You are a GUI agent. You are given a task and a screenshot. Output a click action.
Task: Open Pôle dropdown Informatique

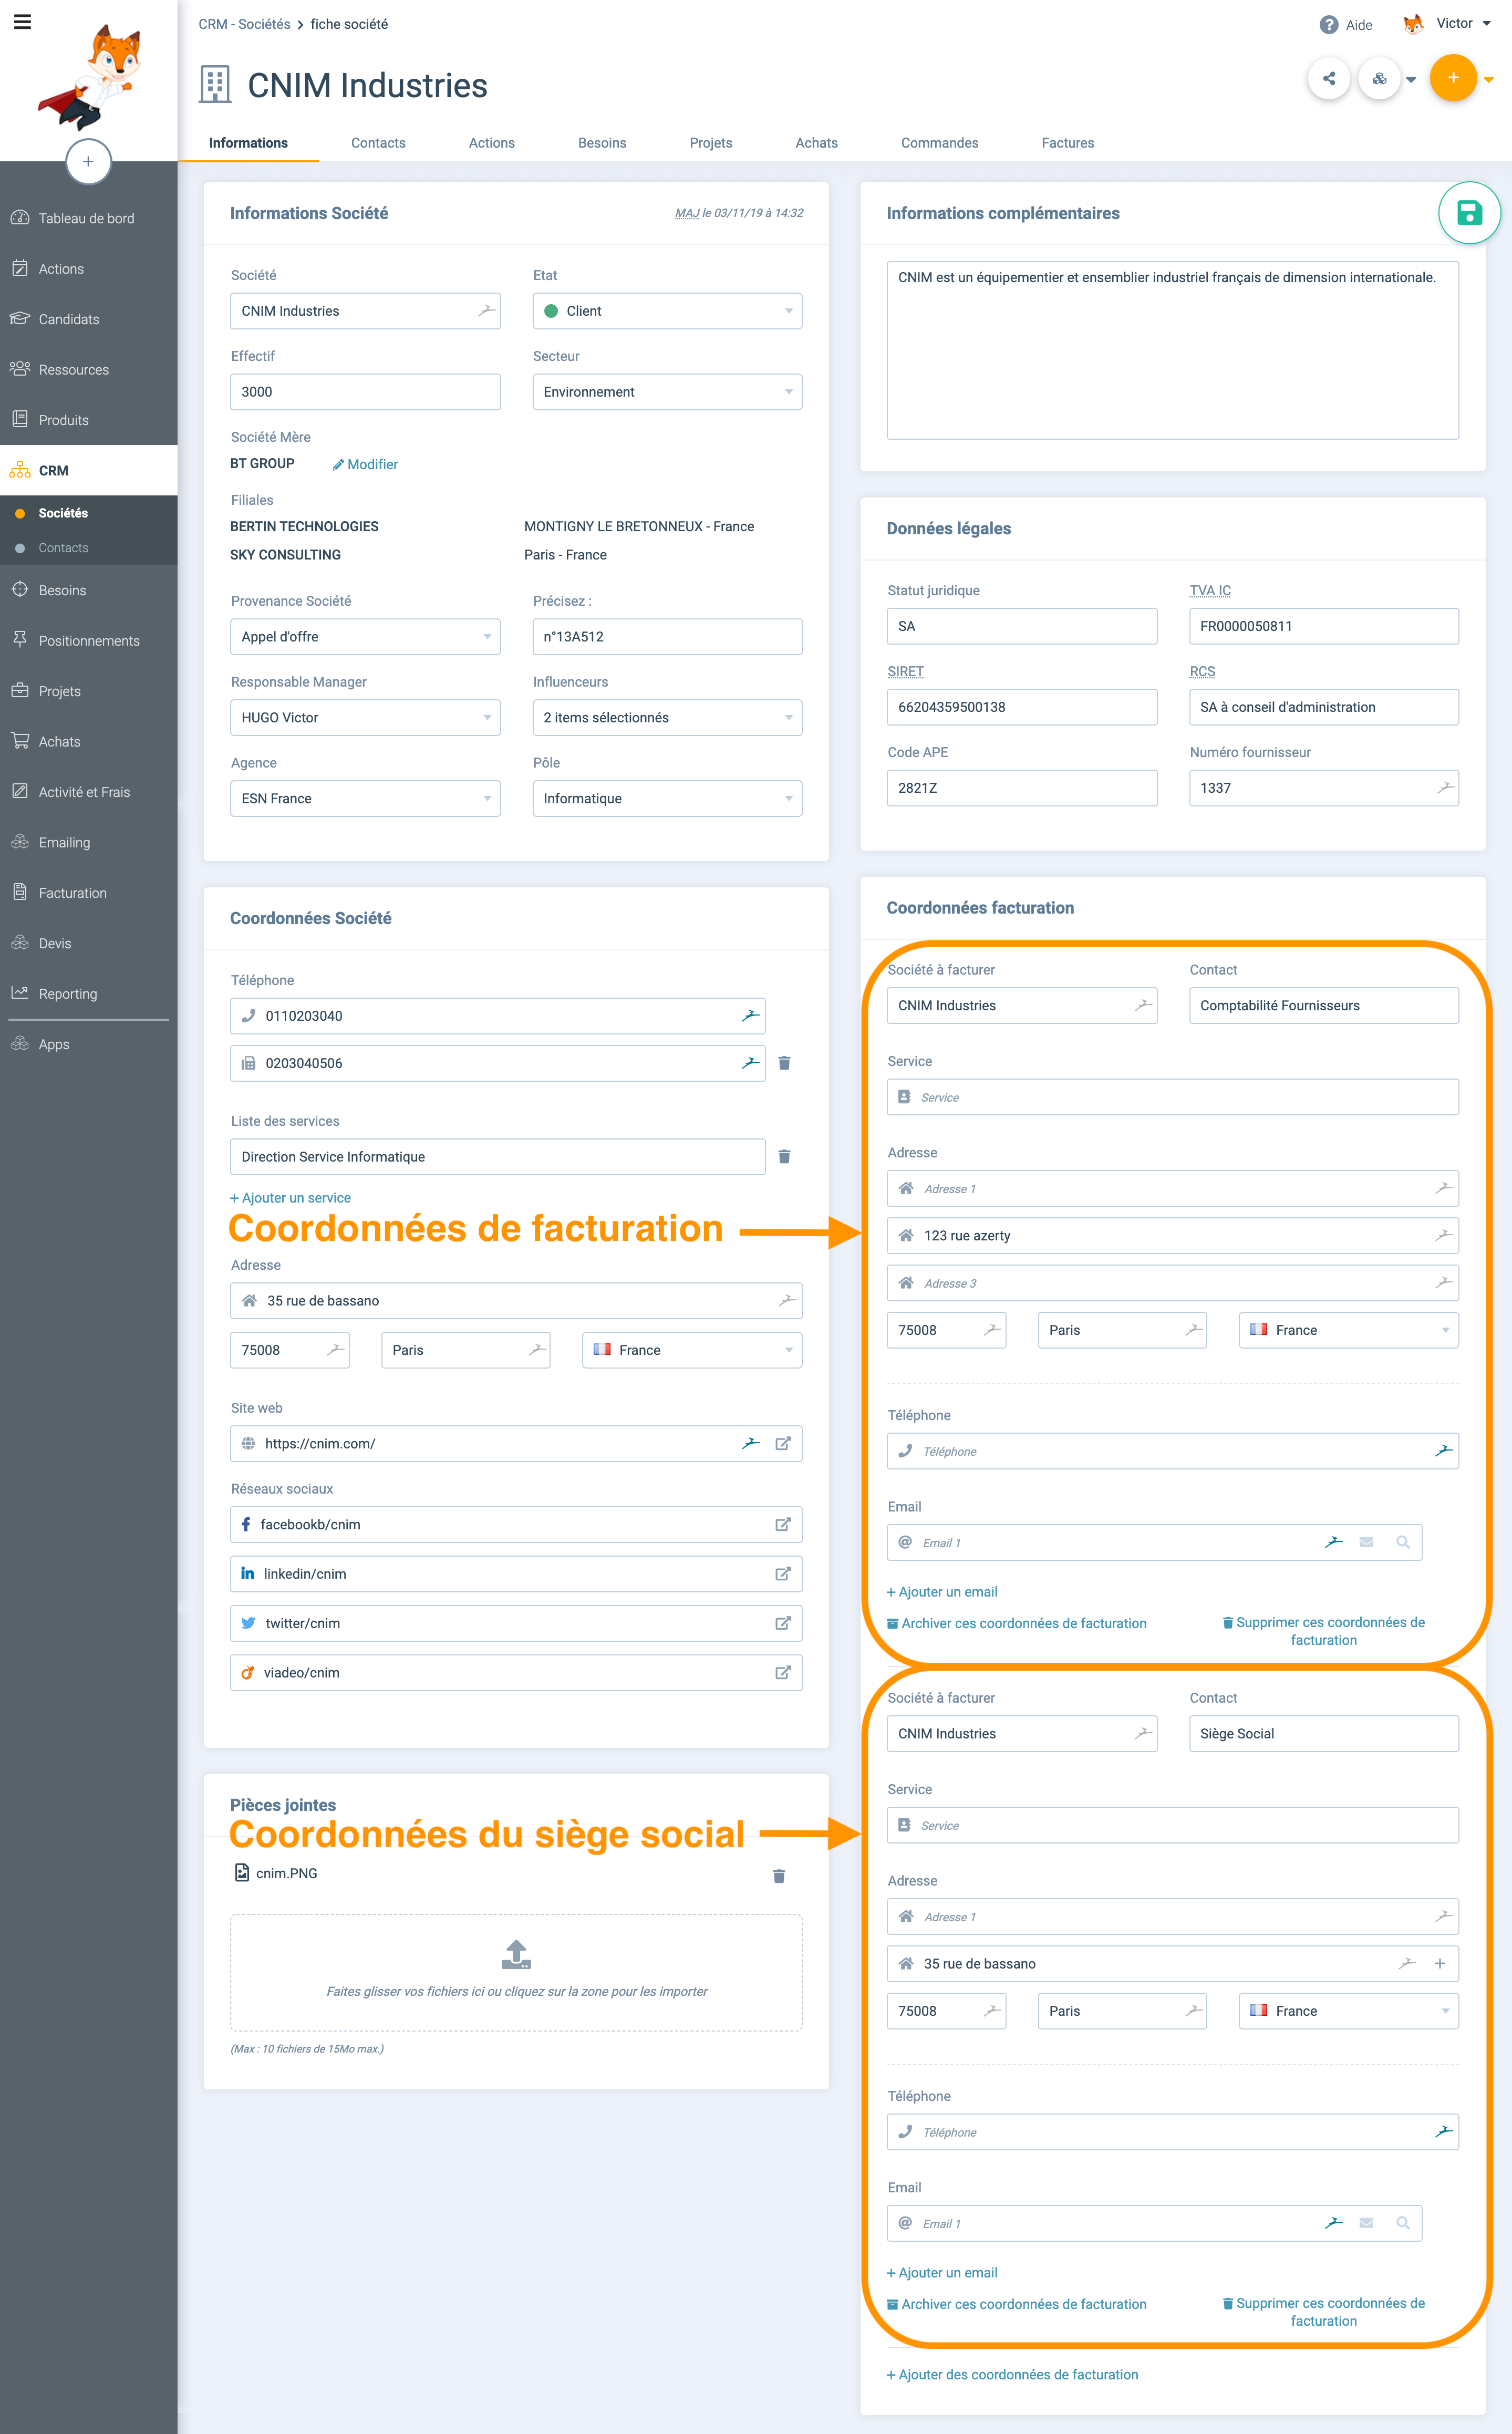click(x=667, y=799)
